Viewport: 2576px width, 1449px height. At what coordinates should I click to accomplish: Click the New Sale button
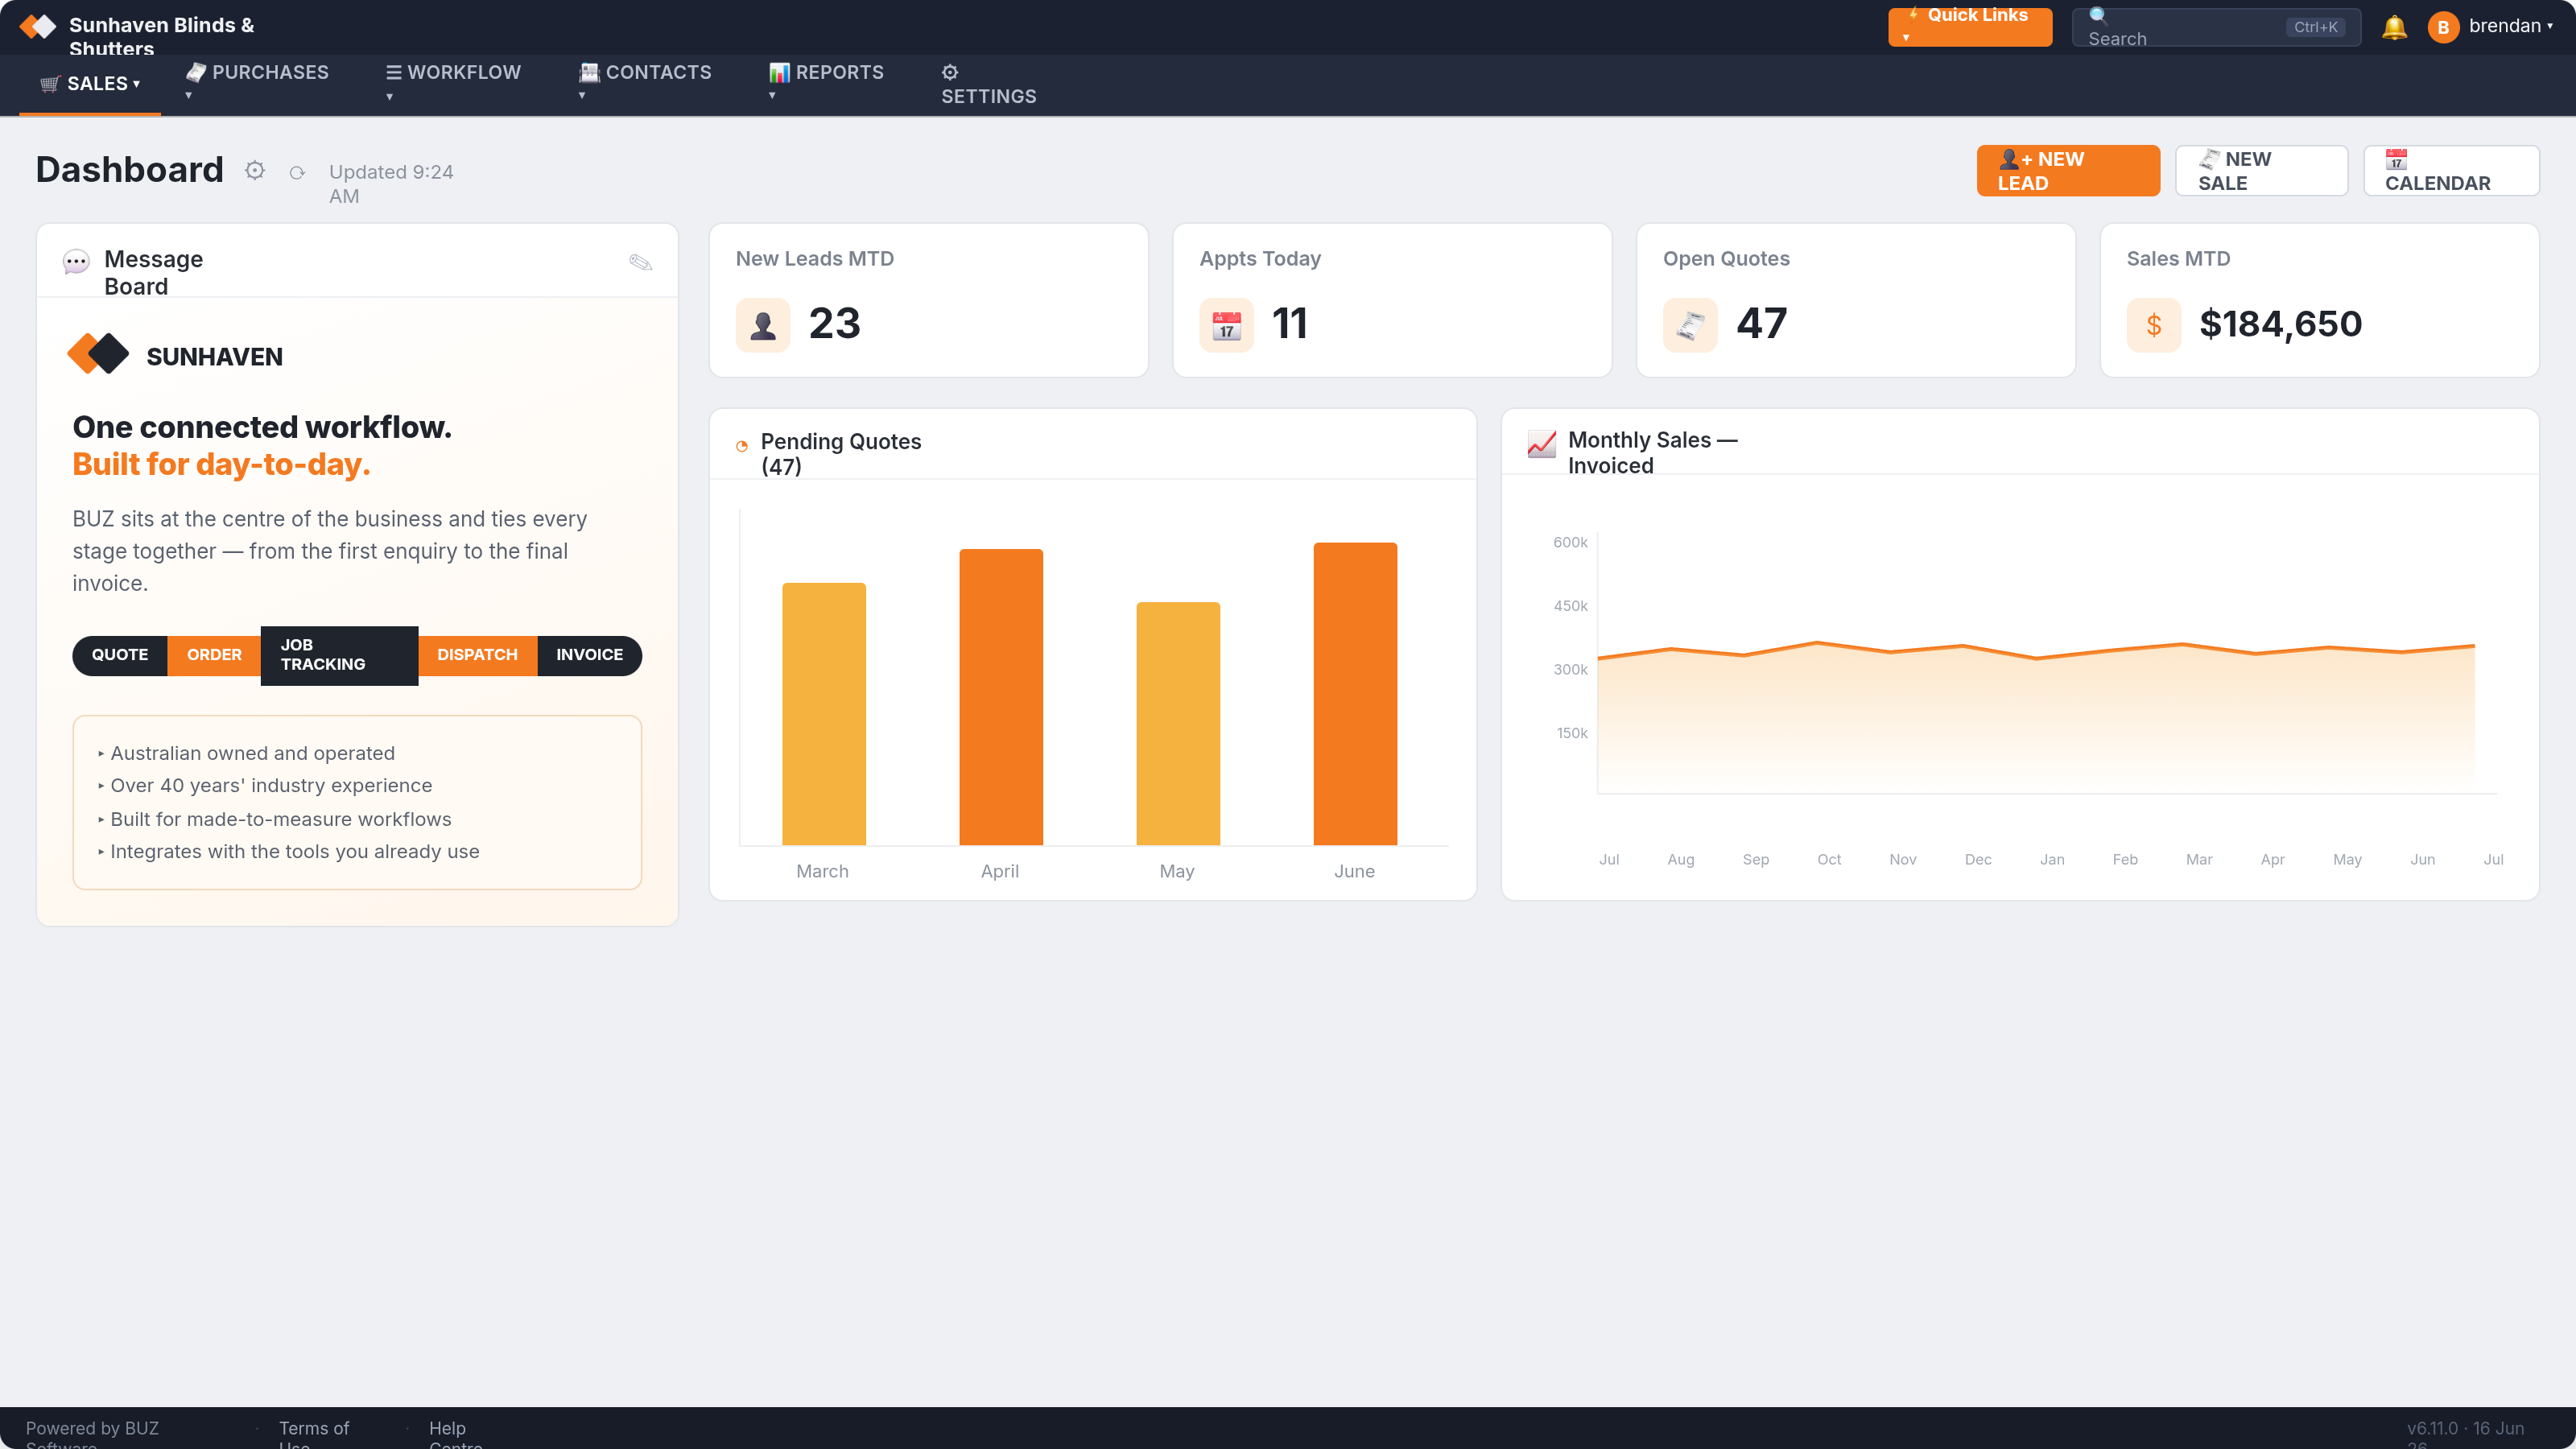(2262, 171)
